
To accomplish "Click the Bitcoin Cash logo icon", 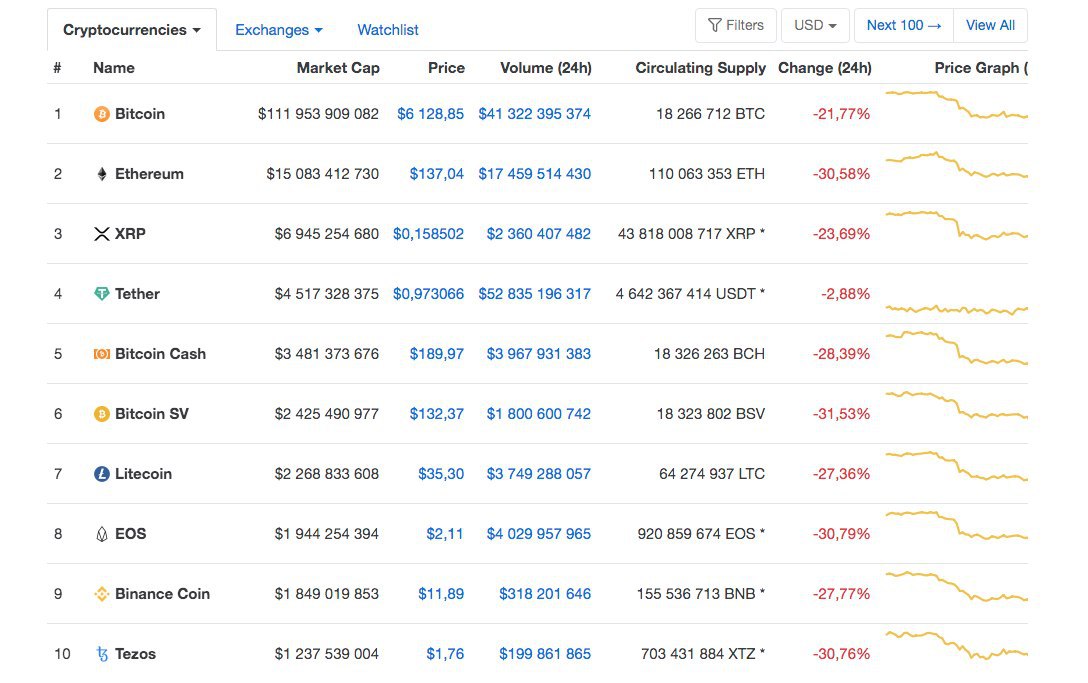I will point(101,354).
